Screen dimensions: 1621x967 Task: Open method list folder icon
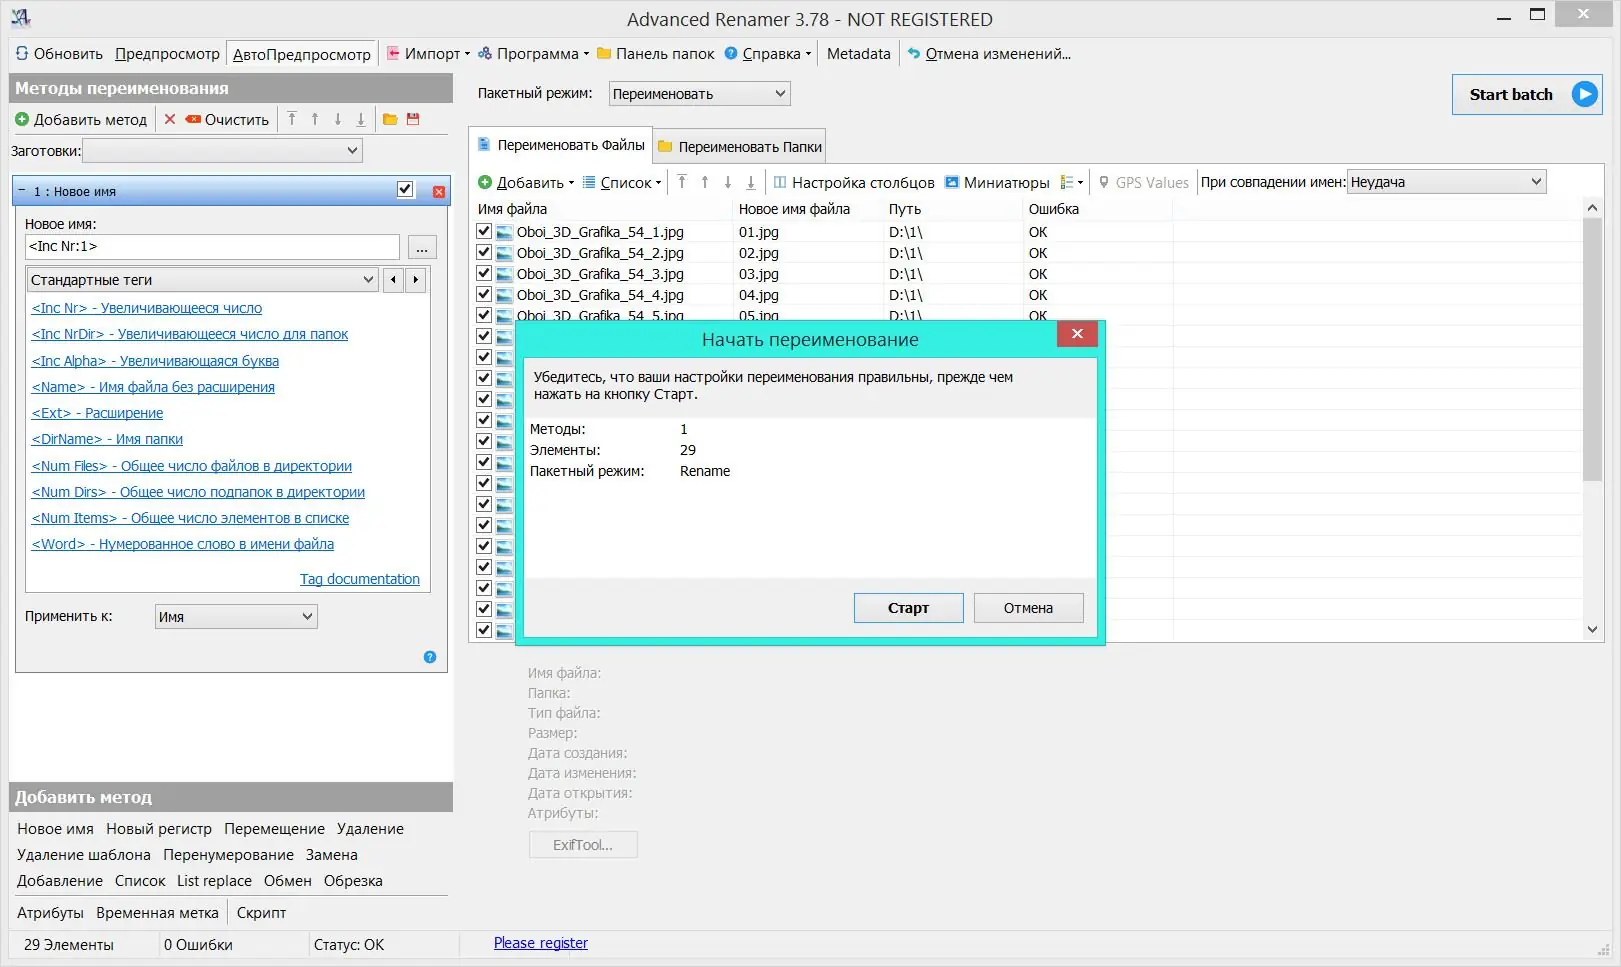(x=390, y=119)
